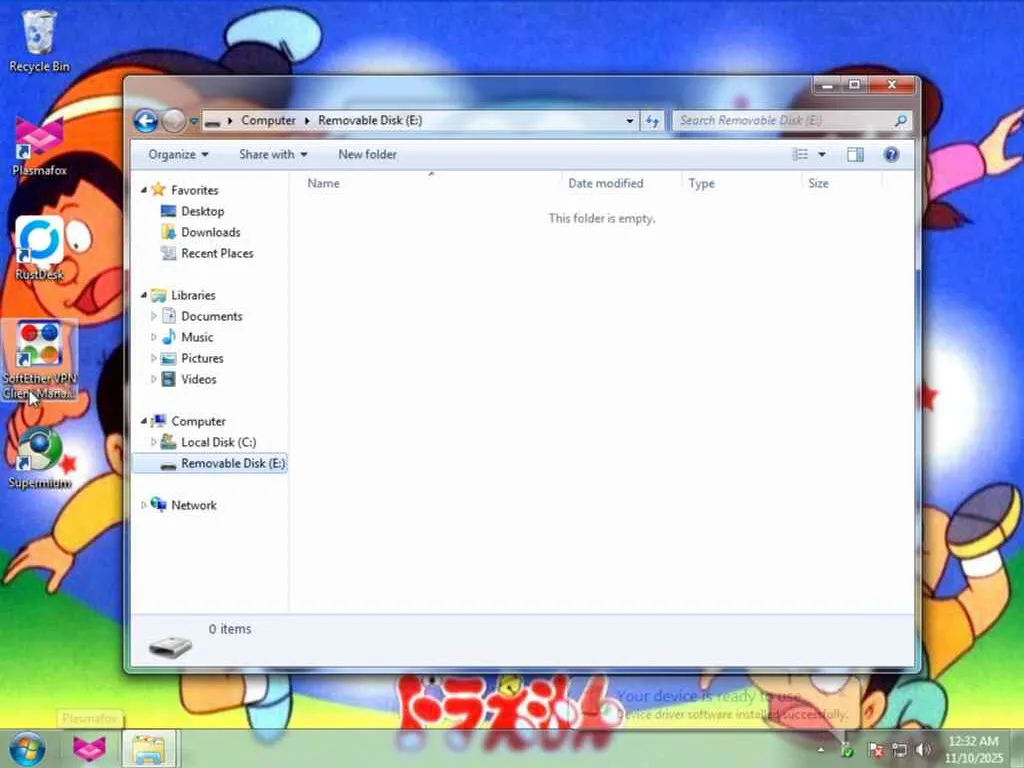Open Explorer help with the question mark icon

click(891, 155)
